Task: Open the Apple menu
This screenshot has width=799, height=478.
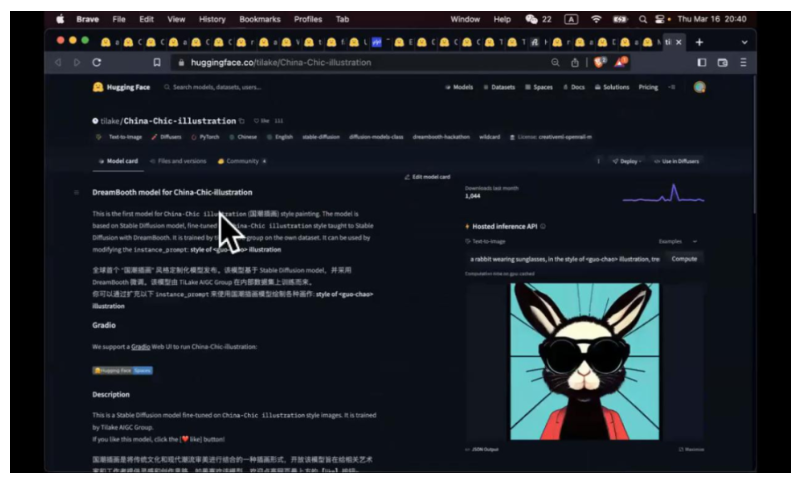Action: click(60, 19)
